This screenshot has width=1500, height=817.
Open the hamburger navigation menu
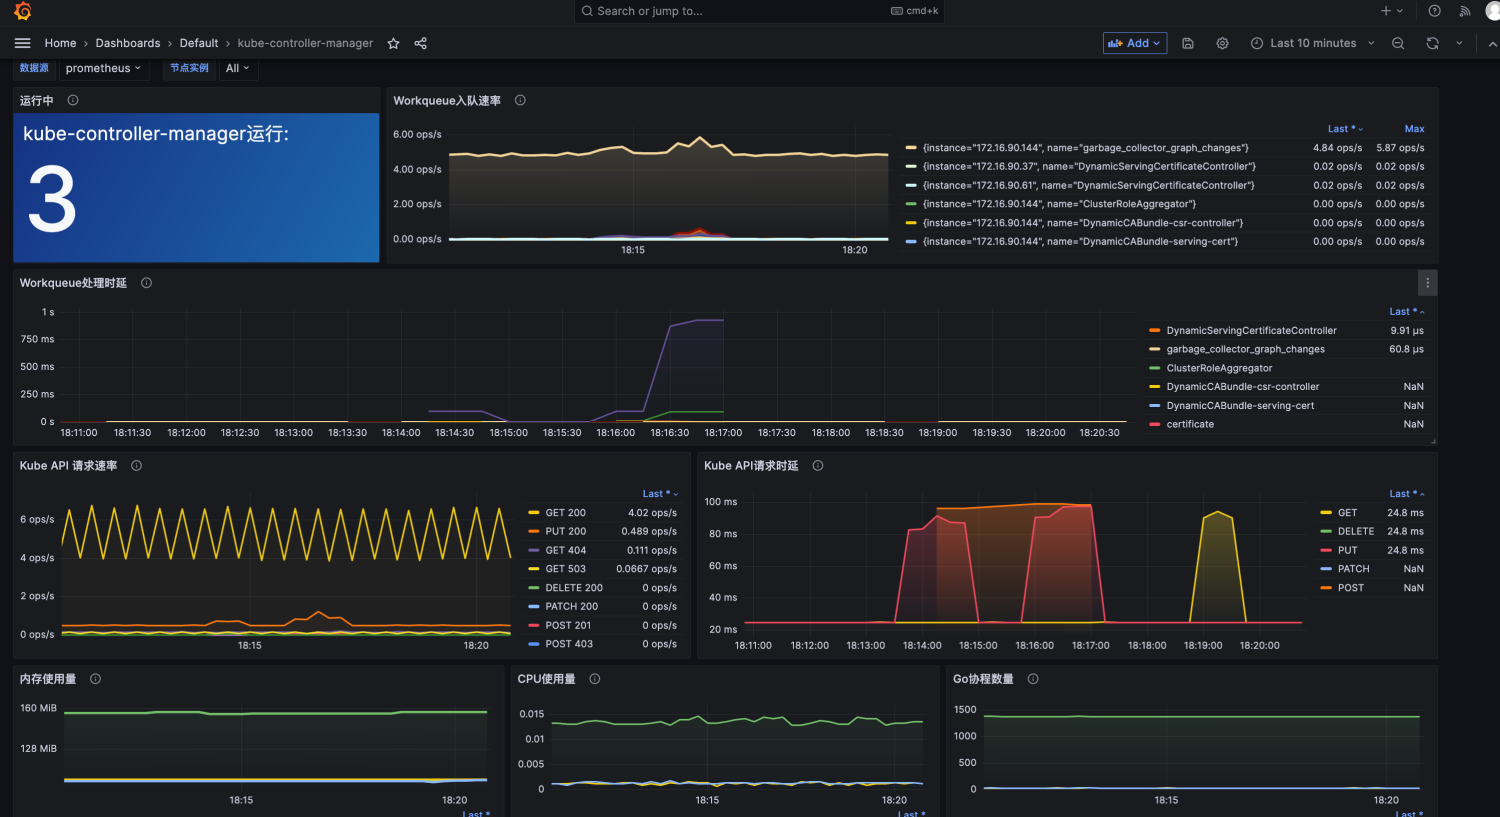click(x=23, y=43)
